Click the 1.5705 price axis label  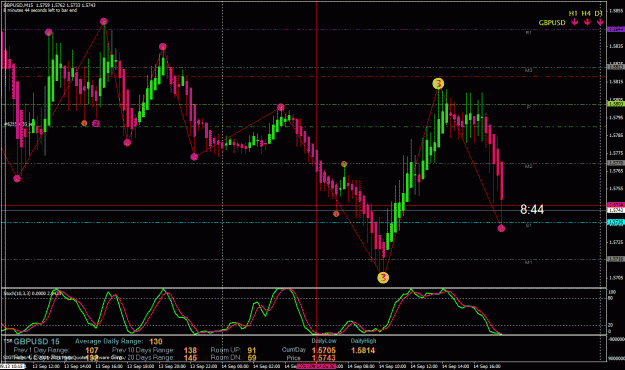click(x=616, y=278)
